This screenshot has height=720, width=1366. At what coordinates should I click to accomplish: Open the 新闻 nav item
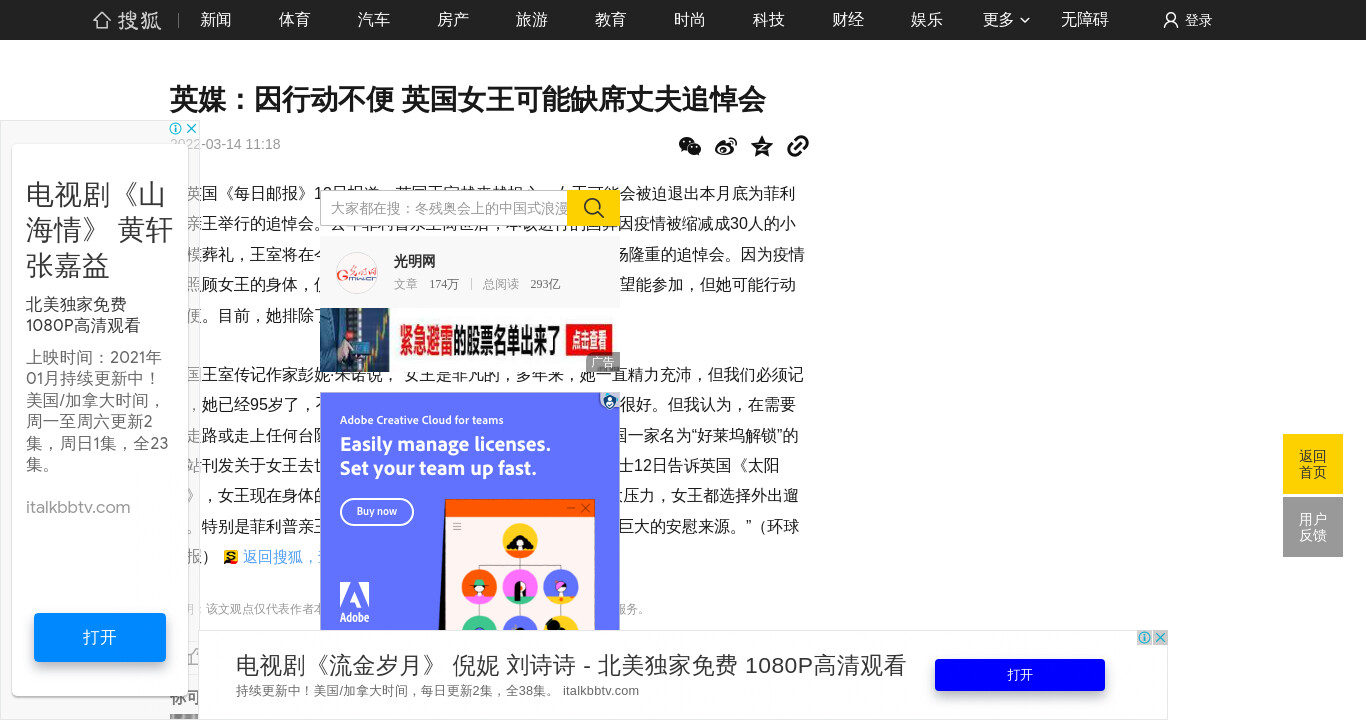pos(216,20)
